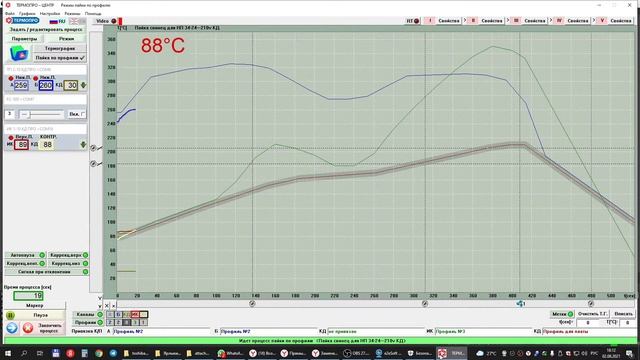Click the ИК temperature field 89
Image resolution: width=640 pixels, height=360 pixels.
pyautogui.click(x=22, y=144)
